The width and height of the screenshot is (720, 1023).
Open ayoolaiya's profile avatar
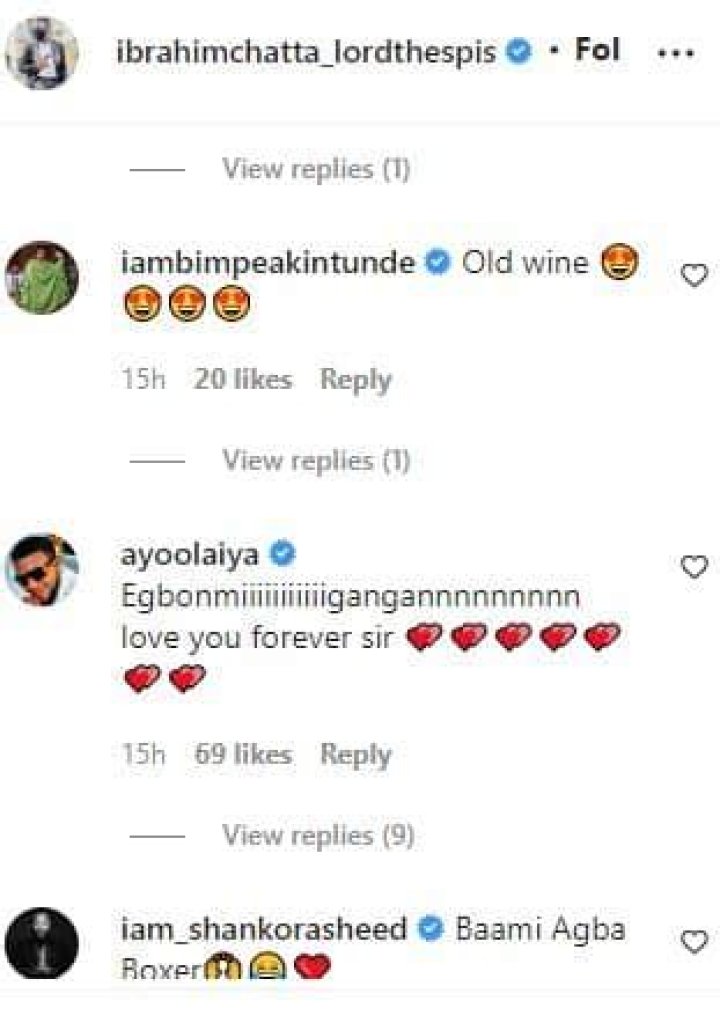42,570
